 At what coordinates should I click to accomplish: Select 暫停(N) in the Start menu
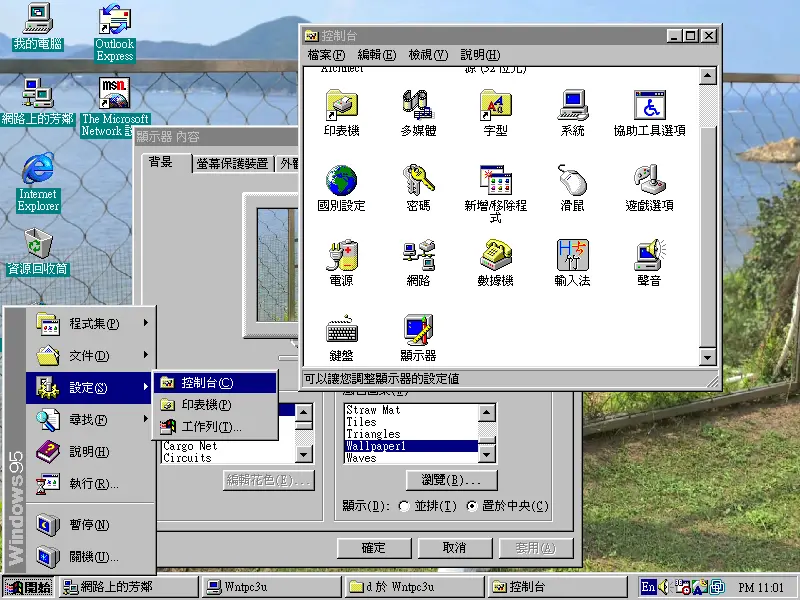coord(90,525)
